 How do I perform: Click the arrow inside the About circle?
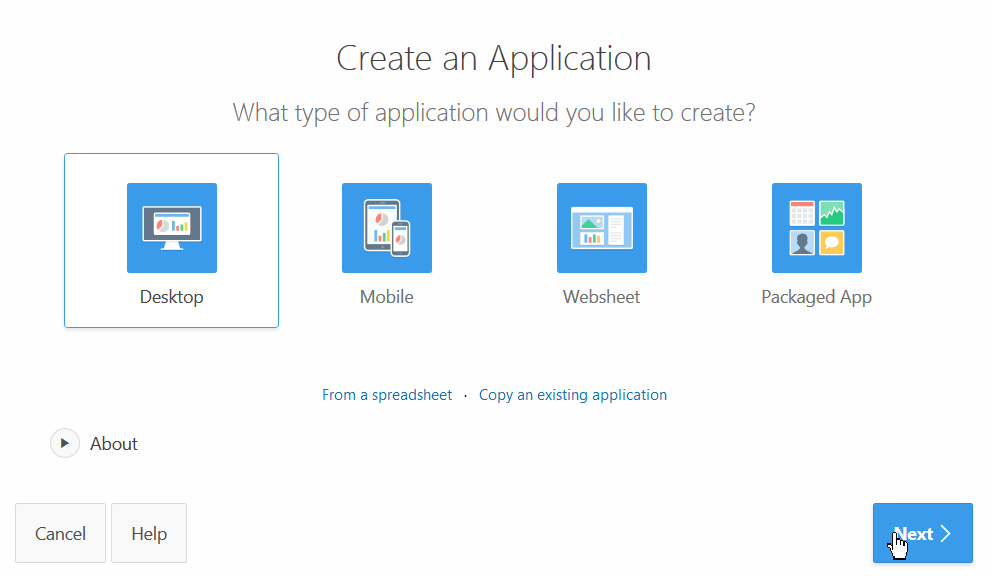65,443
